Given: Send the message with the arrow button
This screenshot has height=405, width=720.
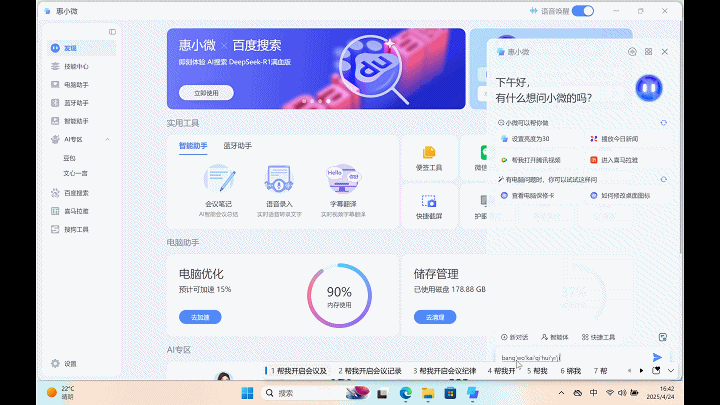Looking at the screenshot, I should (657, 357).
